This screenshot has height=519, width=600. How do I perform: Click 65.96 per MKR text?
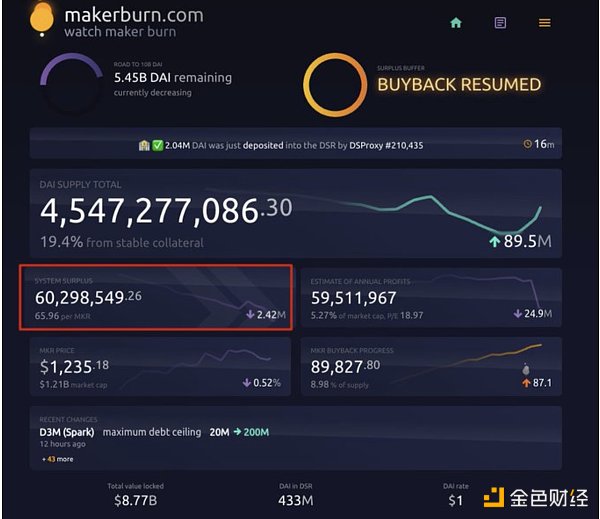[63, 316]
